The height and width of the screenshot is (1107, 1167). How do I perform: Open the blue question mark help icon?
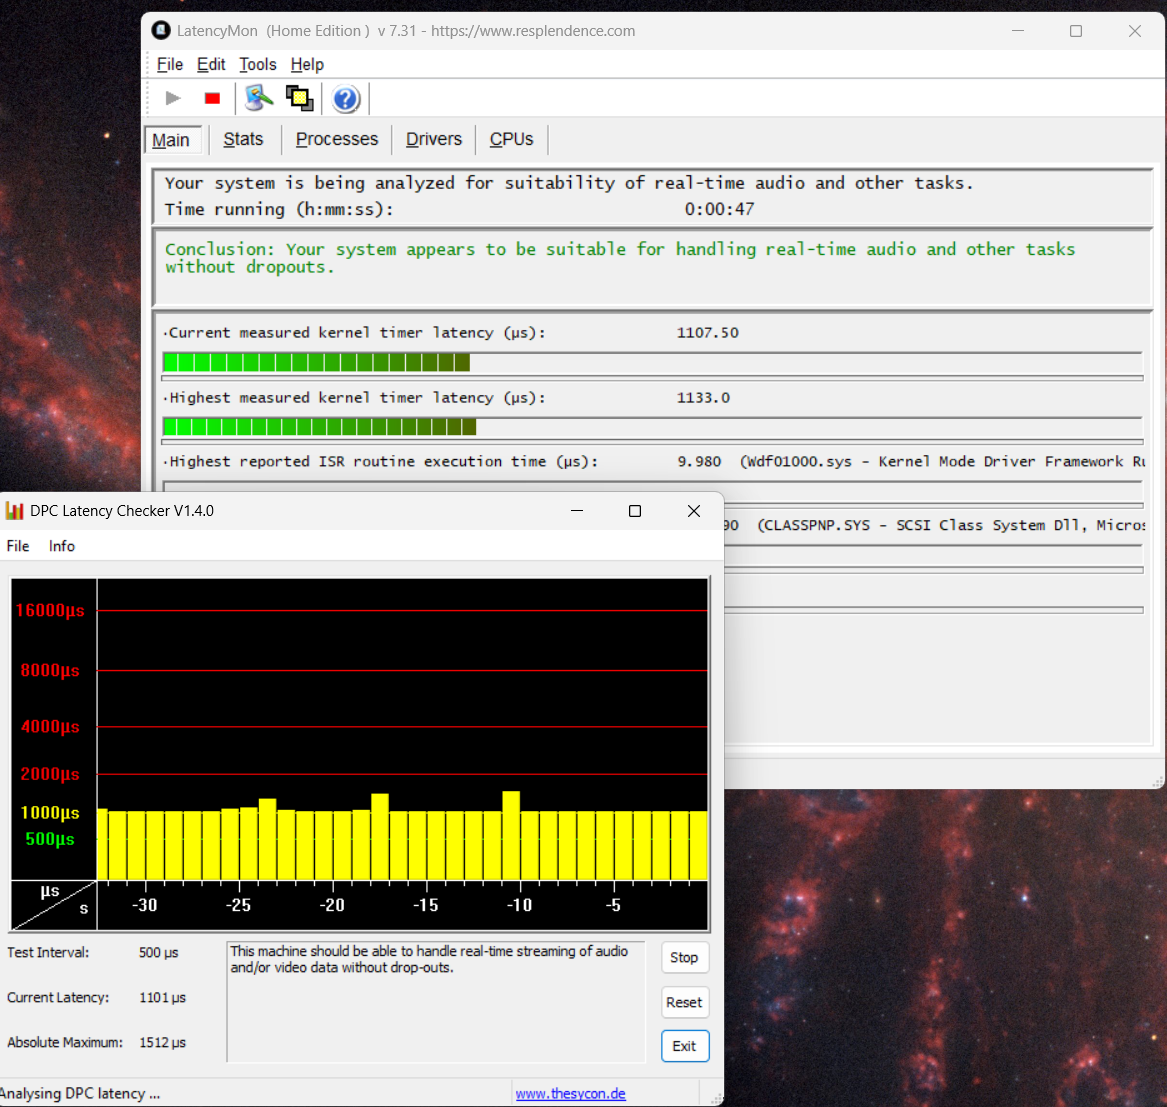click(345, 99)
